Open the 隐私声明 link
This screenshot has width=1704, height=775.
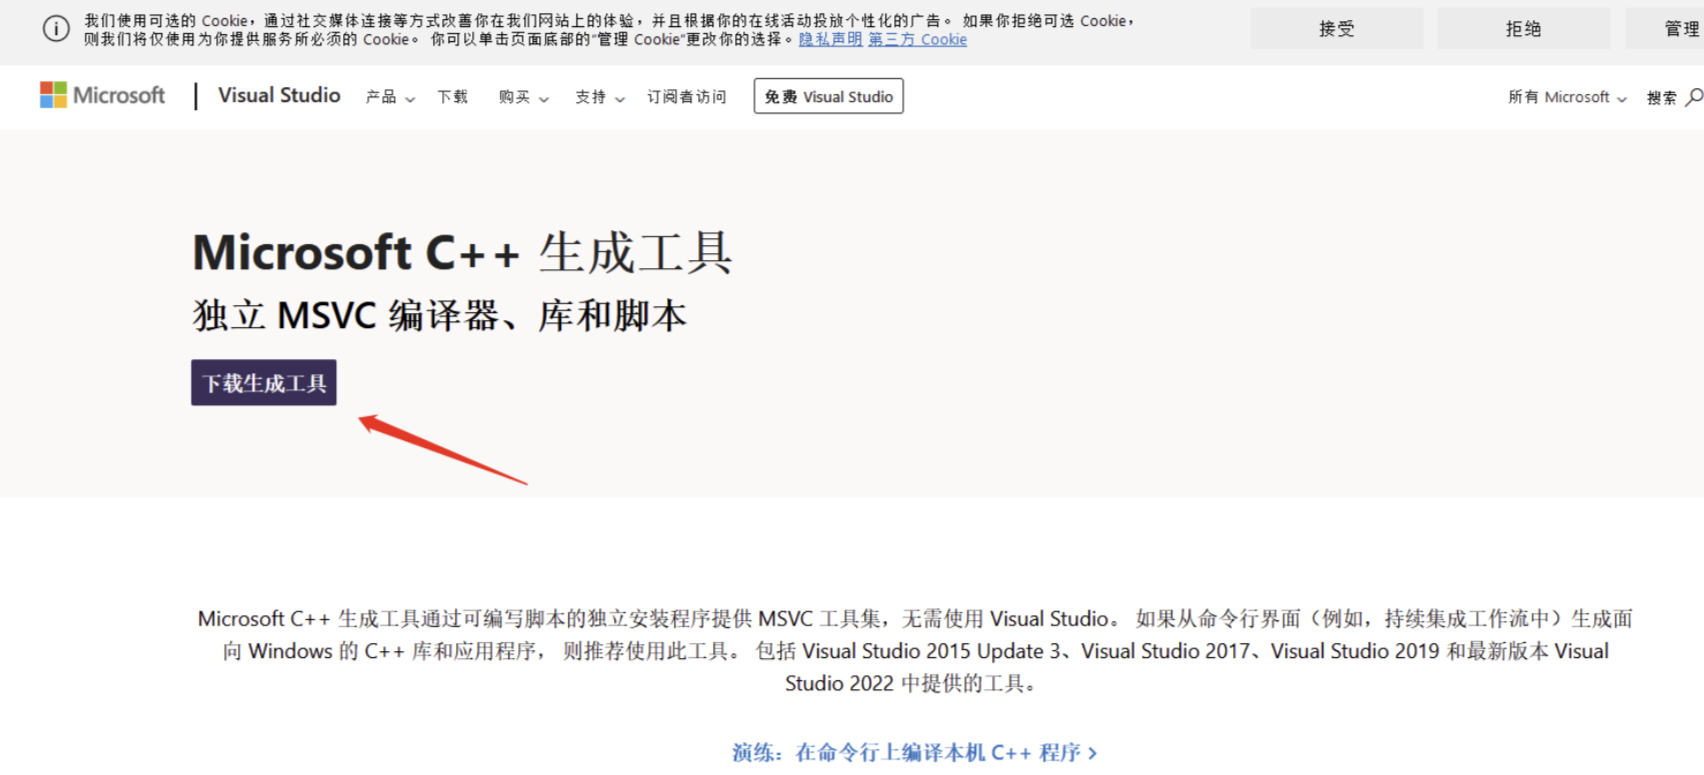click(830, 39)
